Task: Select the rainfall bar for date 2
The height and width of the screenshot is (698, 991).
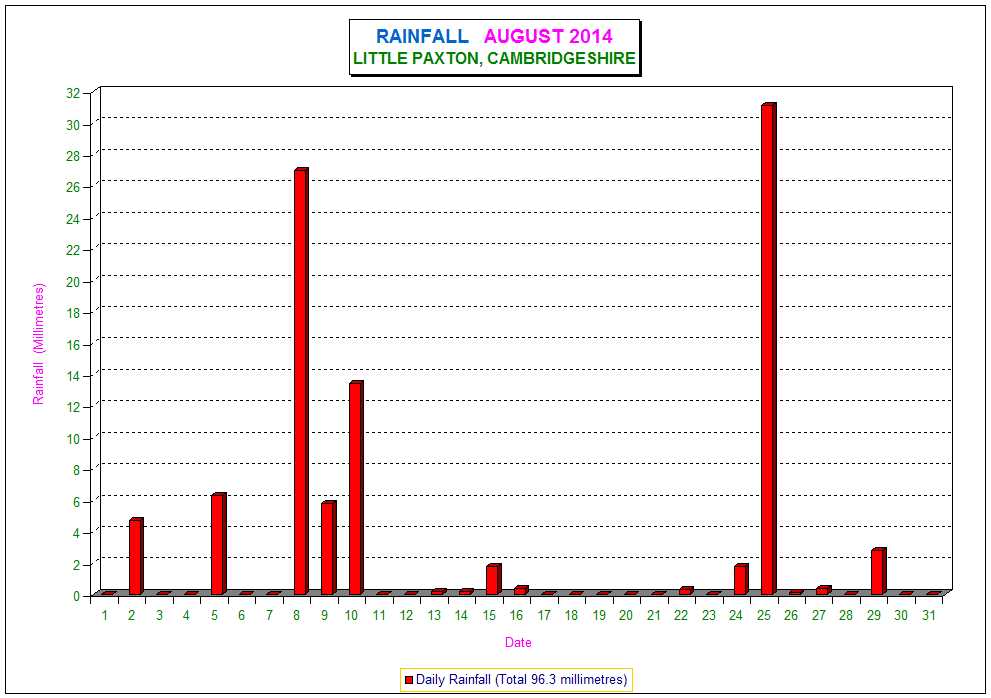Action: pyautogui.click(x=137, y=557)
